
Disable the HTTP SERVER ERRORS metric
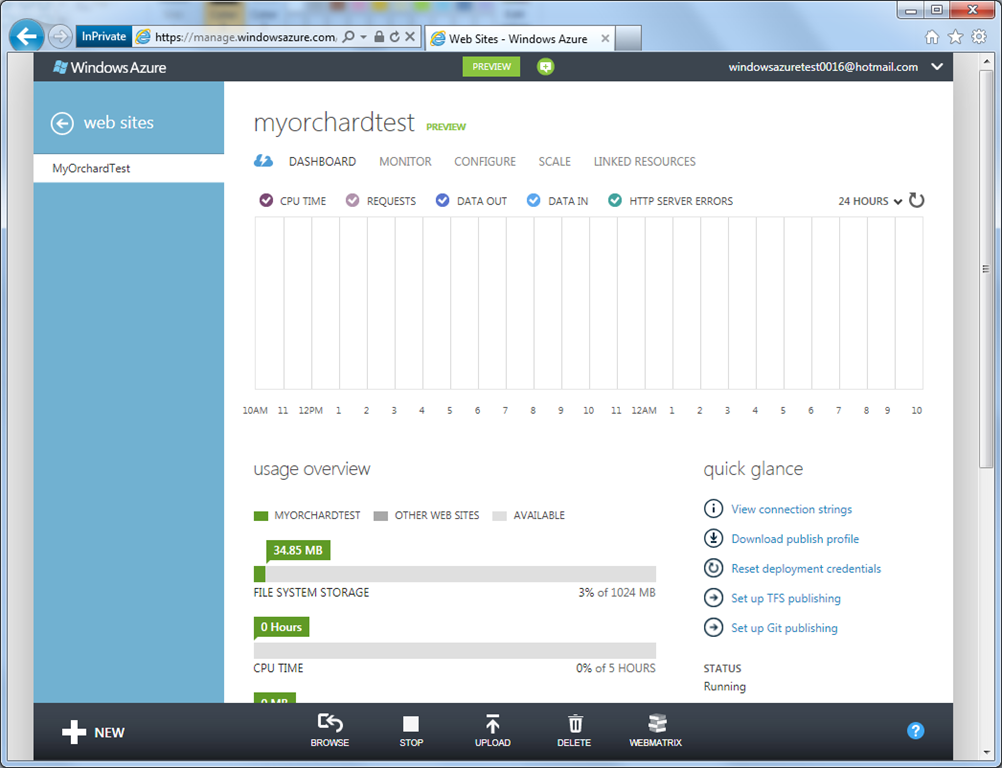[615, 201]
